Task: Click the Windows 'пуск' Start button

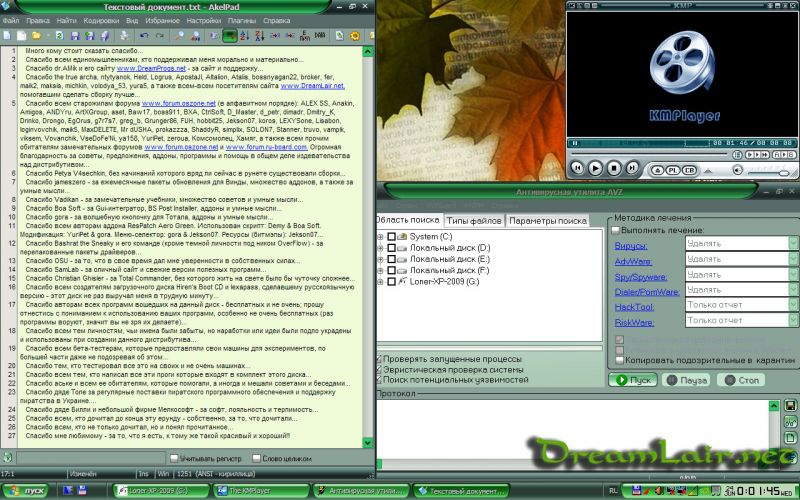Action: 28,490
